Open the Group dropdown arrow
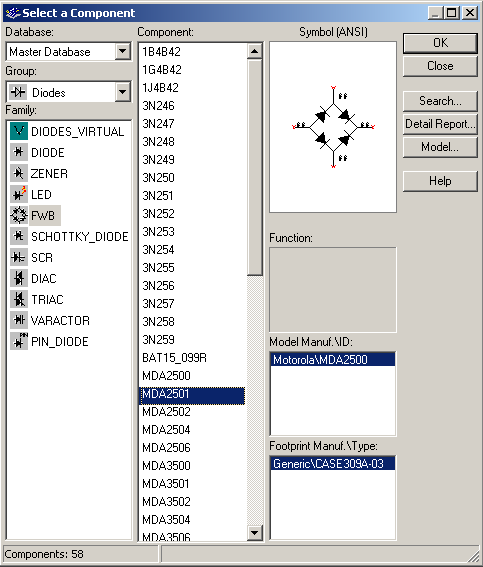 tap(123, 92)
